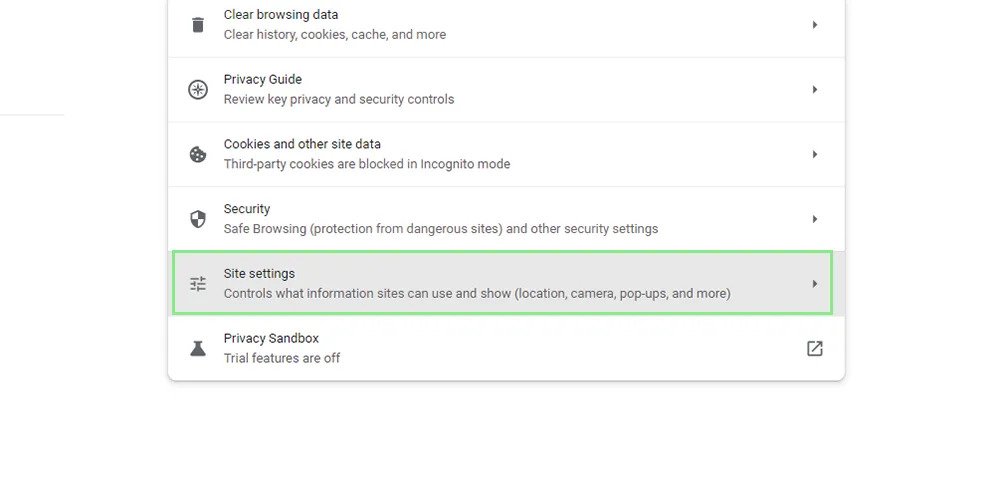Click the Privacy Sandbox flask icon
The image size is (1000, 500).
(198, 348)
